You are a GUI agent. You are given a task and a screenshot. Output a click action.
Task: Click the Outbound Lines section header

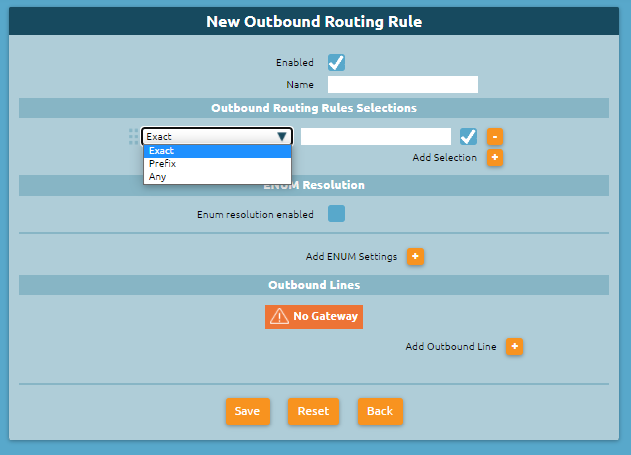314,285
